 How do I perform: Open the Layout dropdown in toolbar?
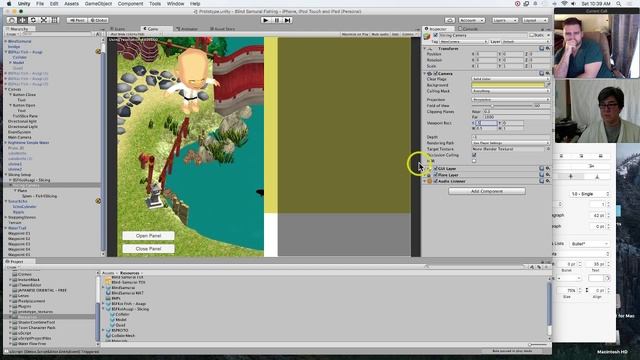click(x=535, y=20)
